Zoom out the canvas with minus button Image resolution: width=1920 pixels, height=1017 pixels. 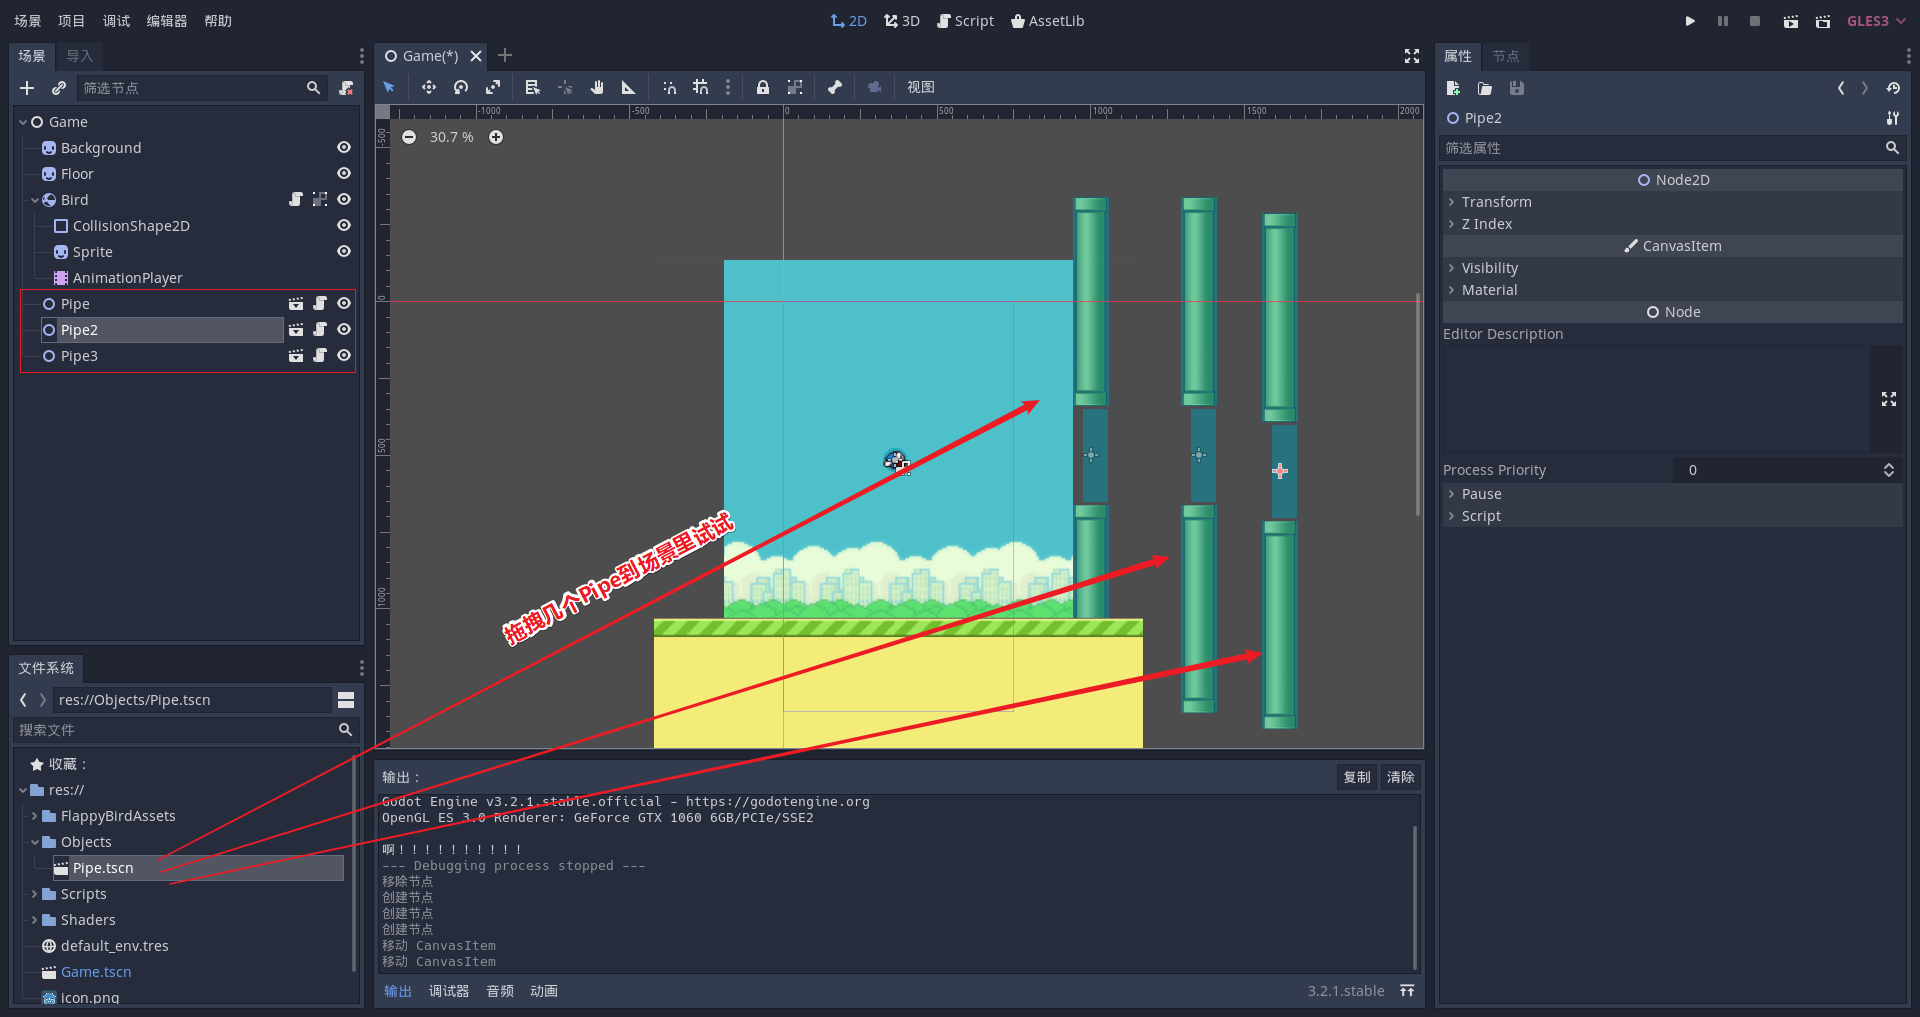(409, 137)
